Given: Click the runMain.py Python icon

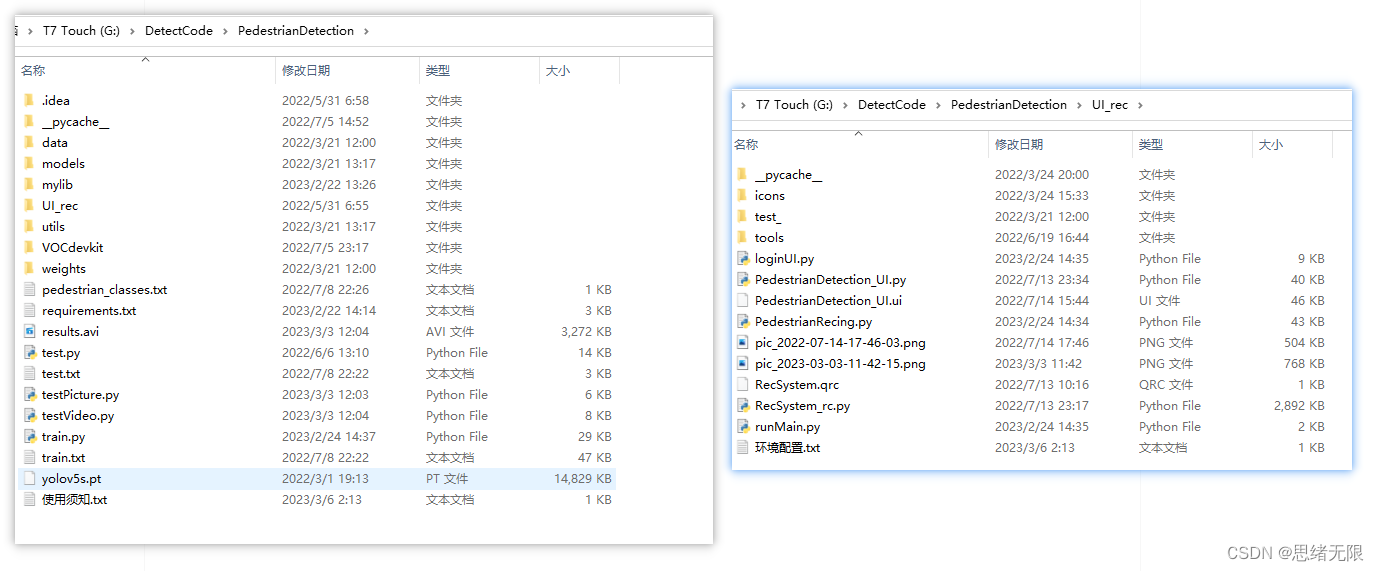Looking at the screenshot, I should [x=742, y=426].
